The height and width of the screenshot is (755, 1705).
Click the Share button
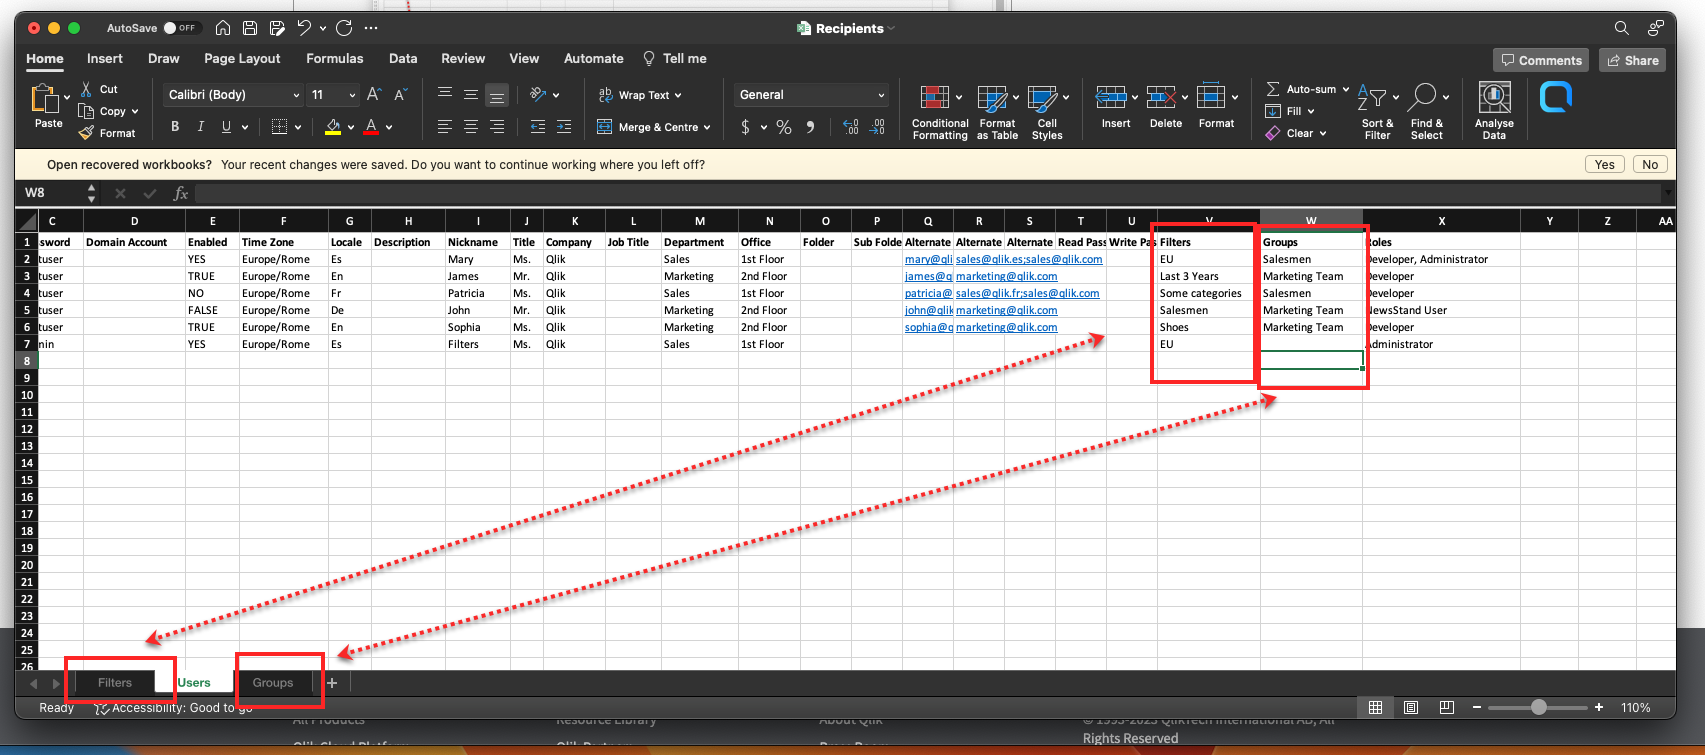[x=1632, y=61]
